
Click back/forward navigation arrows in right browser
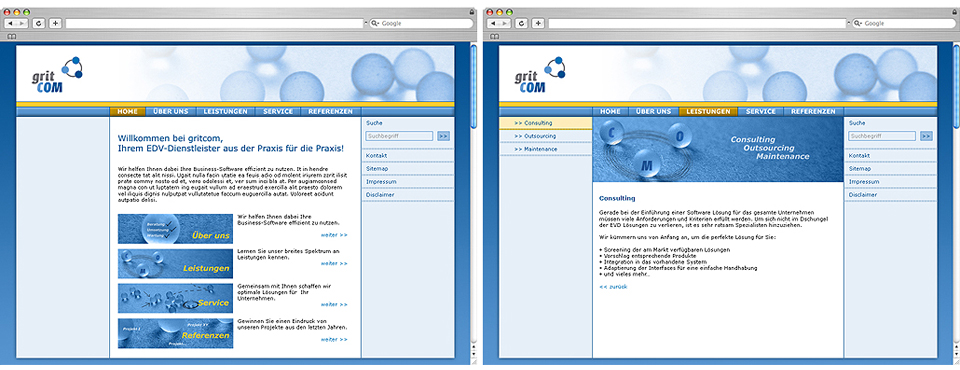499,23
